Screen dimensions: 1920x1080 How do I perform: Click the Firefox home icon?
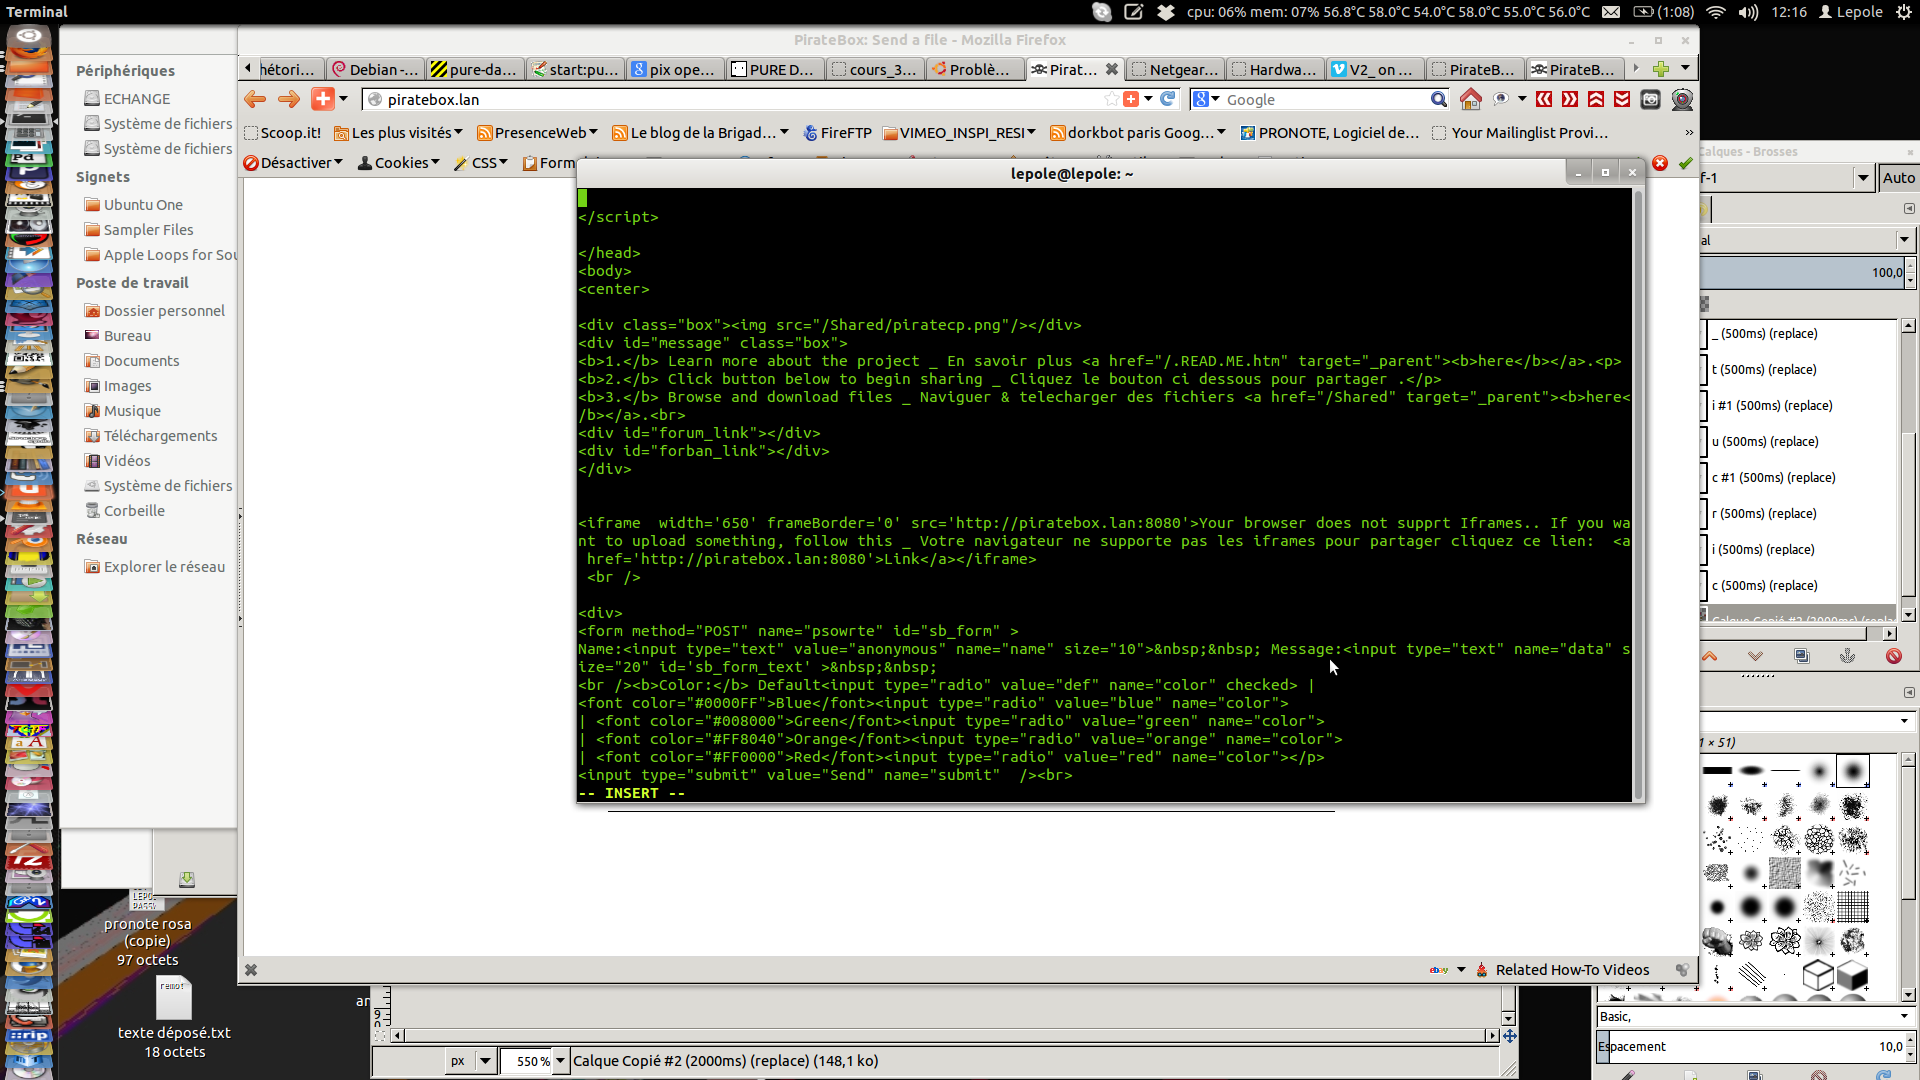[x=1470, y=99]
